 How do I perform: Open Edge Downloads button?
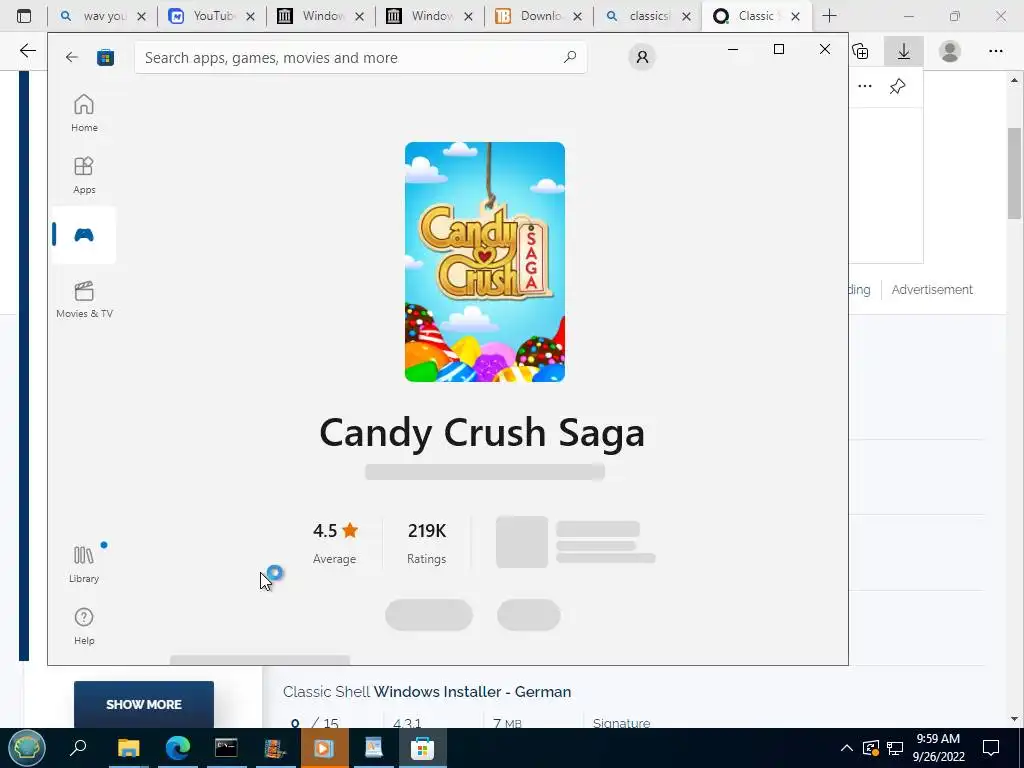pyautogui.click(x=904, y=51)
